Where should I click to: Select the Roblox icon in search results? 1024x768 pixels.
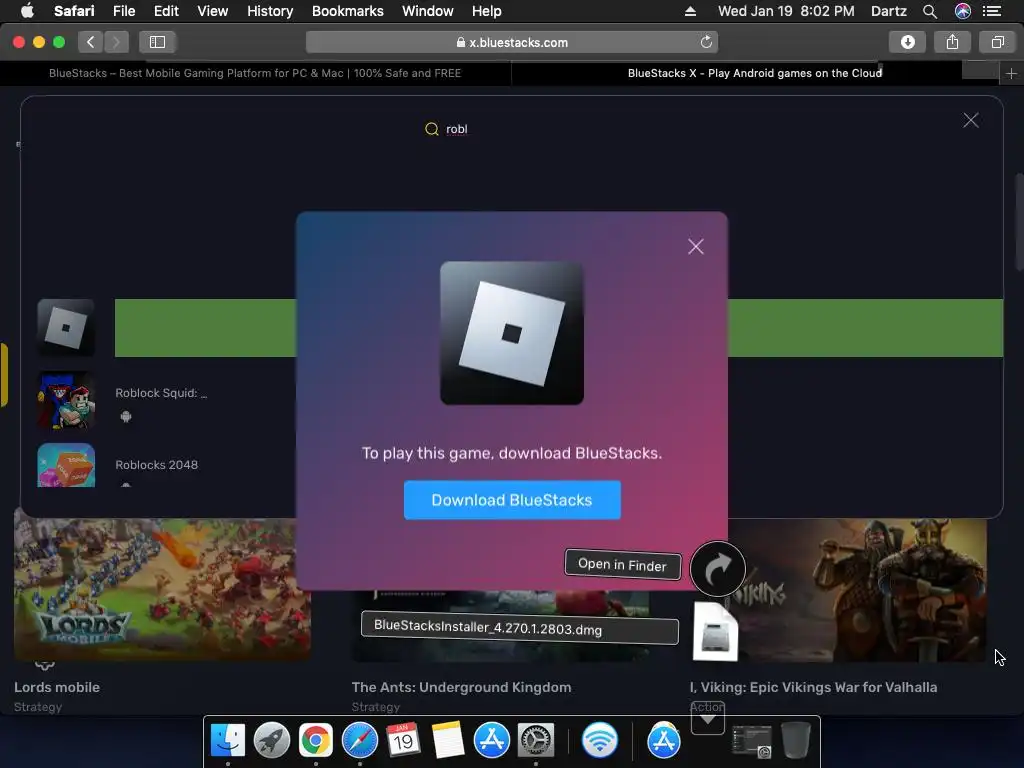[66, 328]
